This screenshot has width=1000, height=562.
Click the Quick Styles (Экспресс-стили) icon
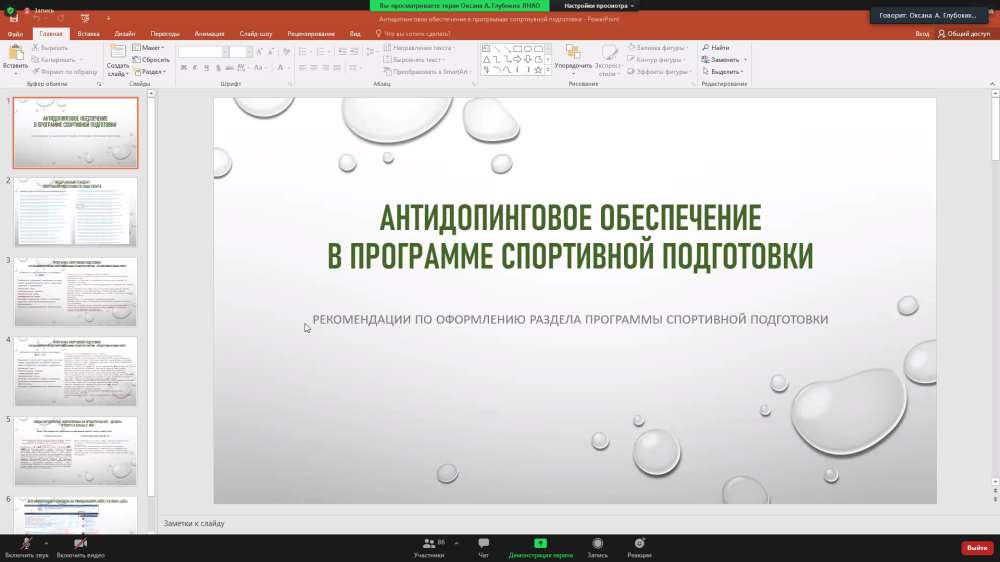point(609,52)
